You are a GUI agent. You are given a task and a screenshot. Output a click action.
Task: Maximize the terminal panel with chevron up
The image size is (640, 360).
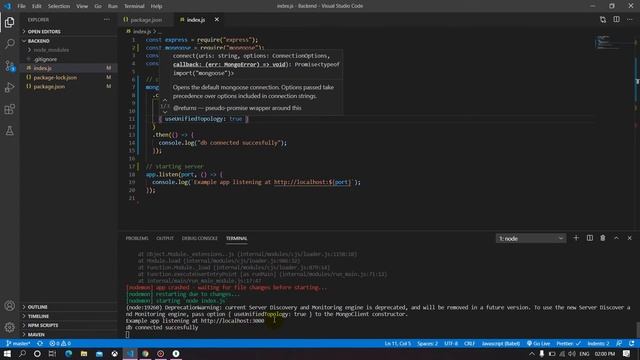[x=616, y=238]
